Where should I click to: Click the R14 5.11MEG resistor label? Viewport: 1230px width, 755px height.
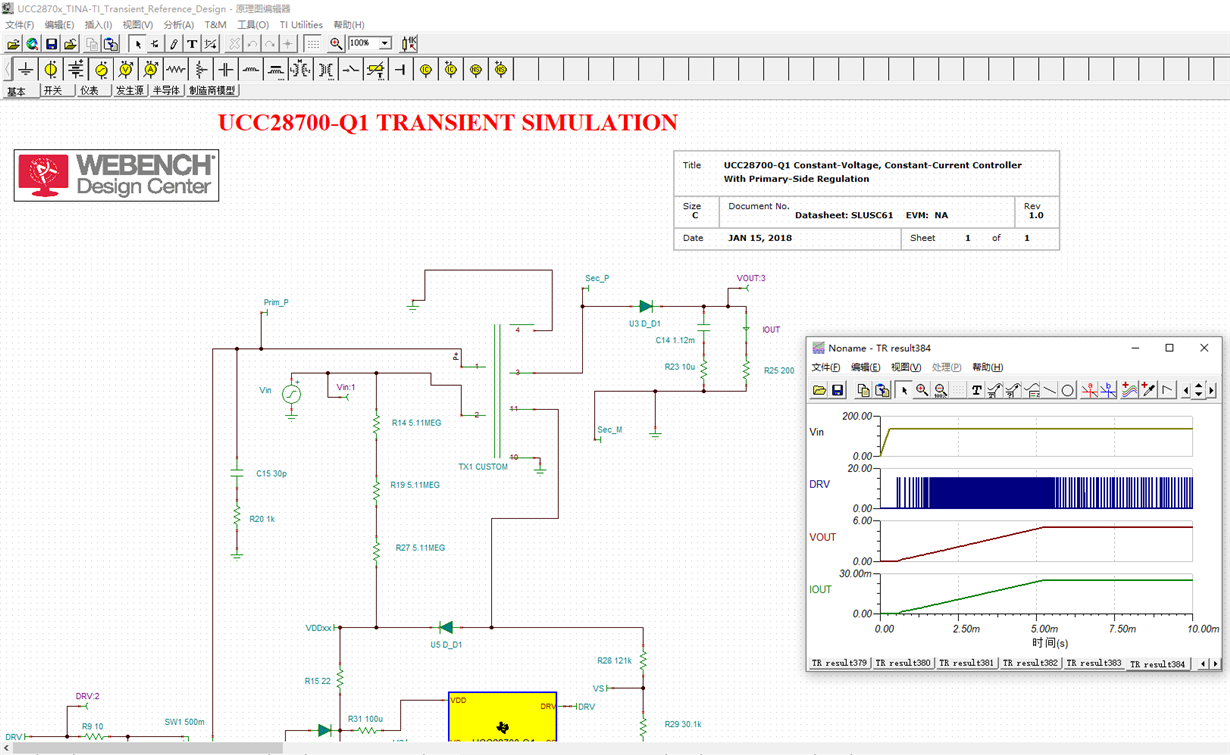click(416, 423)
